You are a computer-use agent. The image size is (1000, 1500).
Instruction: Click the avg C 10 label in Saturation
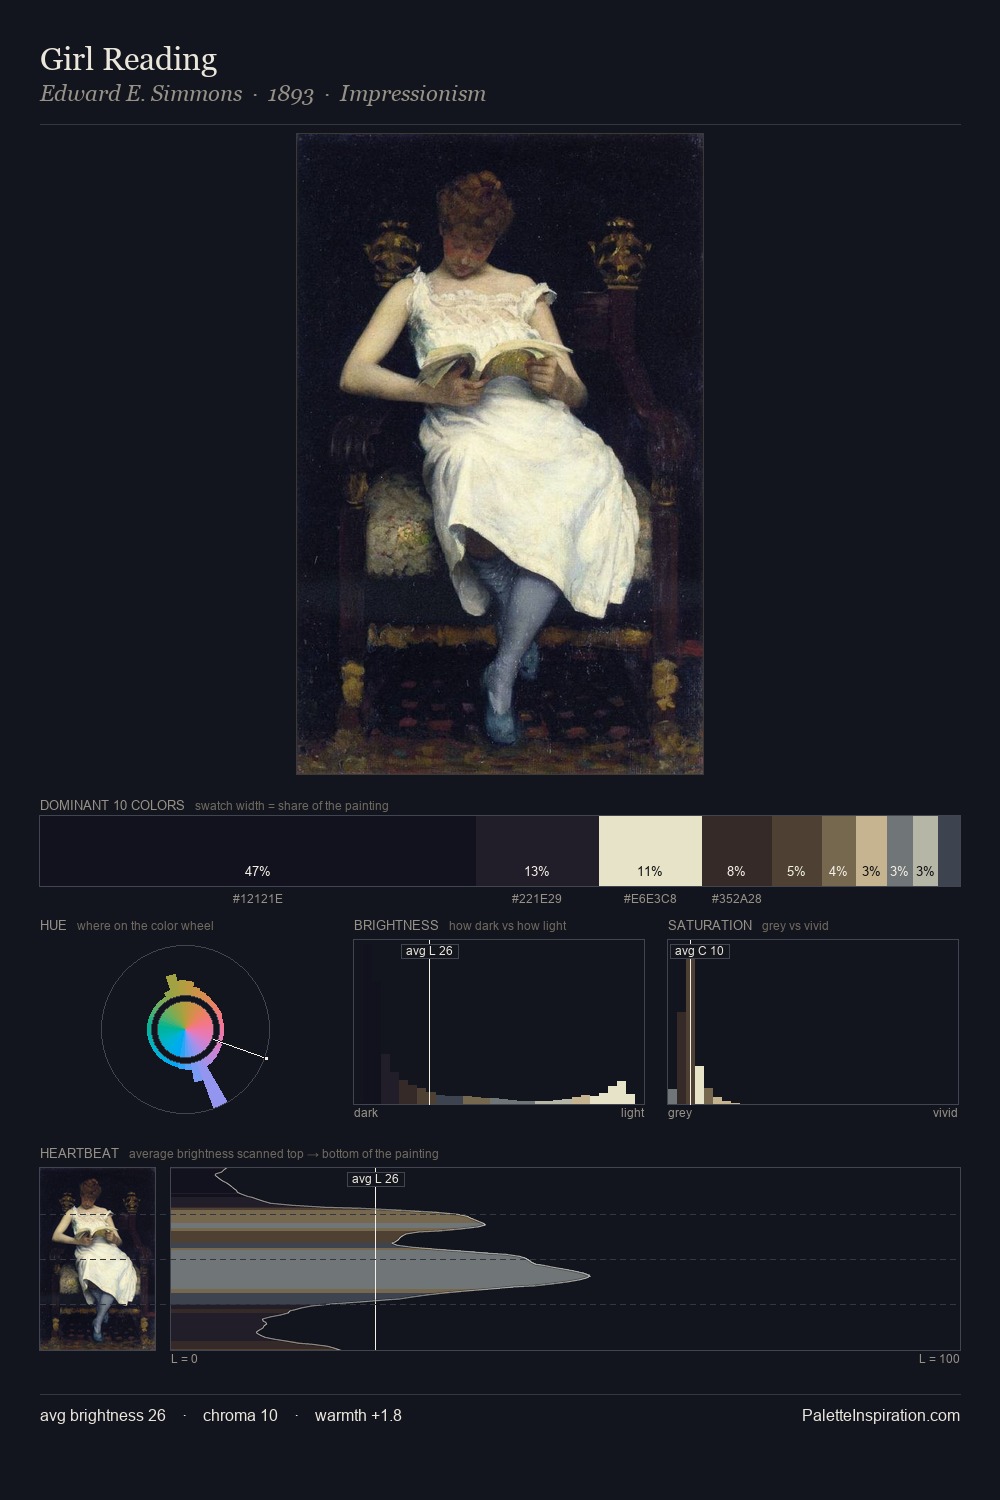(699, 951)
